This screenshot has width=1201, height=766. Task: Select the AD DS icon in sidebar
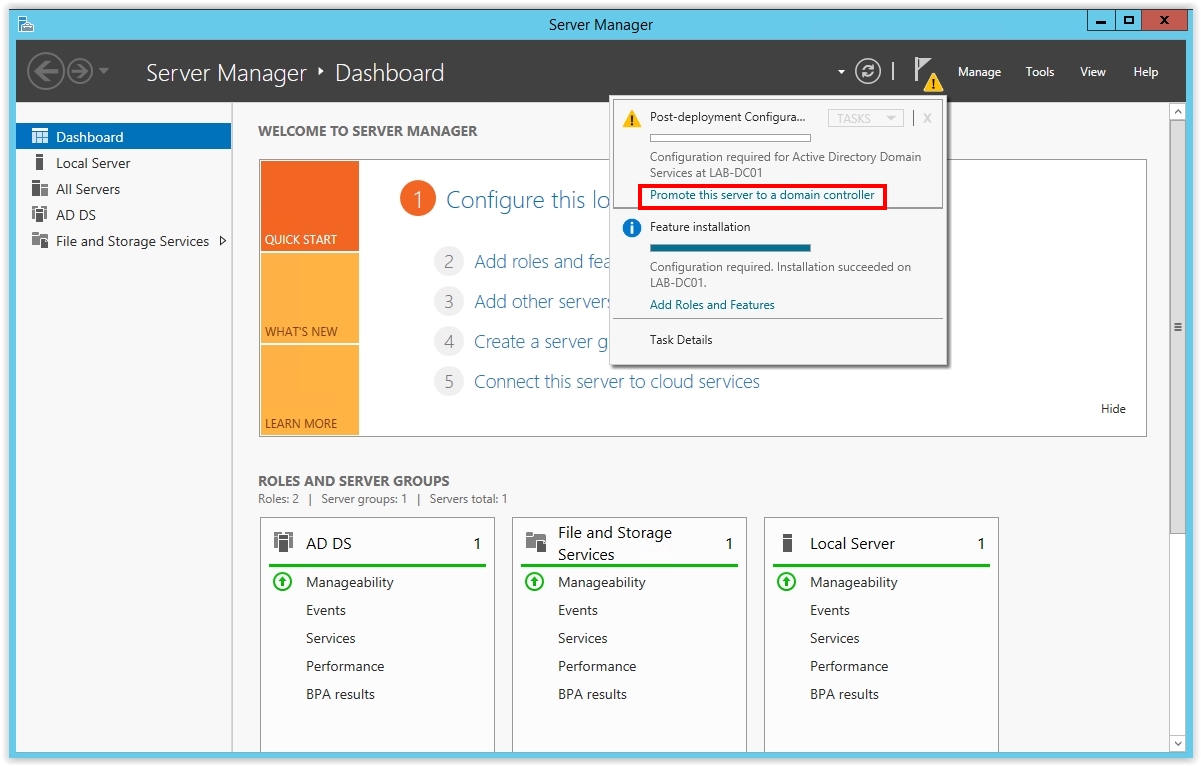click(x=40, y=215)
